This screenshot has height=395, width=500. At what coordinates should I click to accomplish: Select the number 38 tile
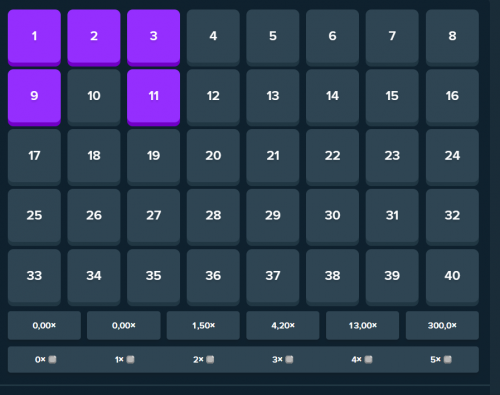pyautogui.click(x=332, y=277)
